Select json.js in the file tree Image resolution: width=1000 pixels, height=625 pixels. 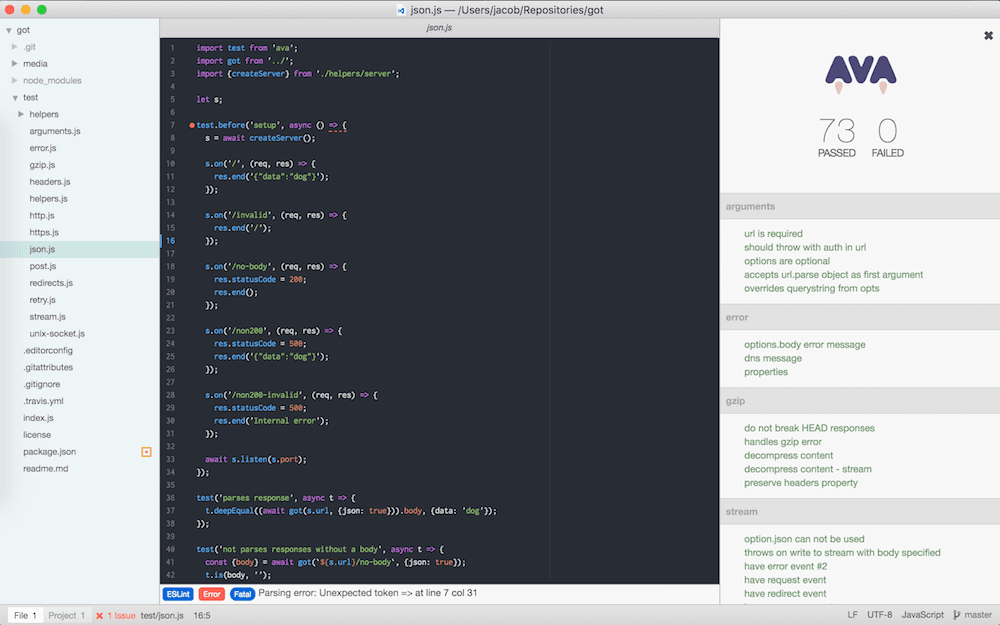[x=80, y=249]
